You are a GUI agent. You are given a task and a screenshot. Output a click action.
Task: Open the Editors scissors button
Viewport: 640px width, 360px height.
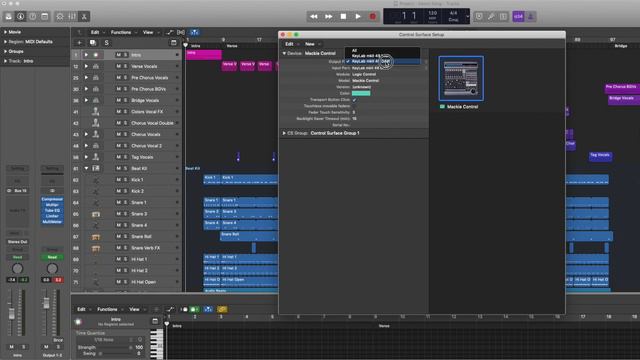84,16
